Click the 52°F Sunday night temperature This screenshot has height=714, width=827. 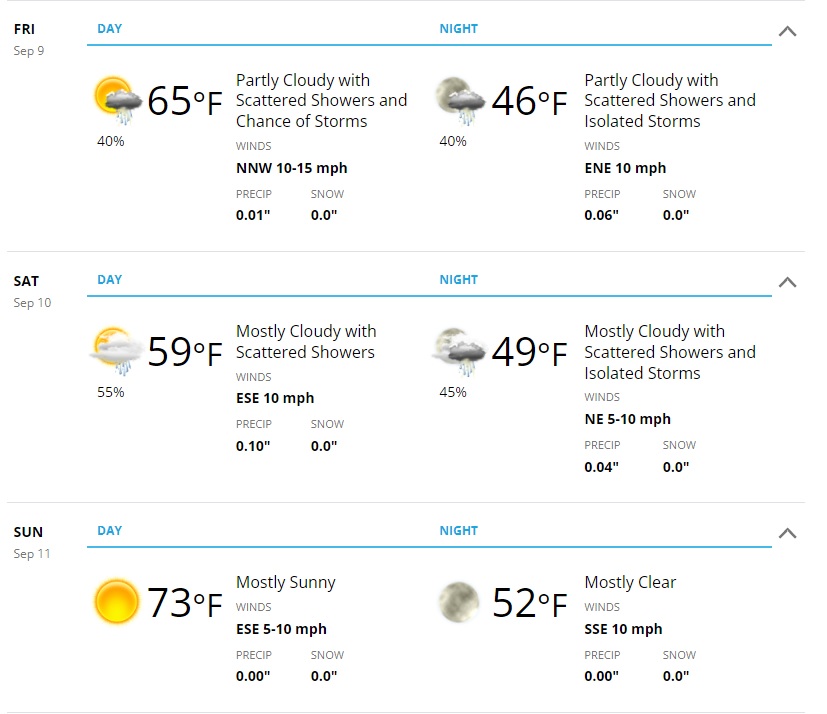530,603
